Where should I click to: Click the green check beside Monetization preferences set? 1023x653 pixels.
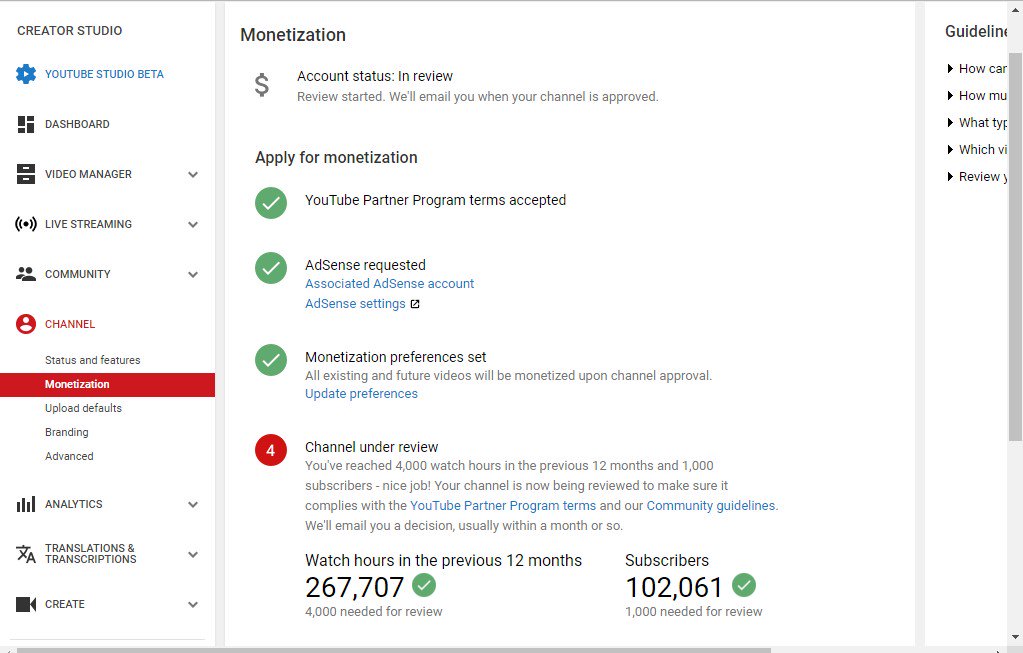271,360
